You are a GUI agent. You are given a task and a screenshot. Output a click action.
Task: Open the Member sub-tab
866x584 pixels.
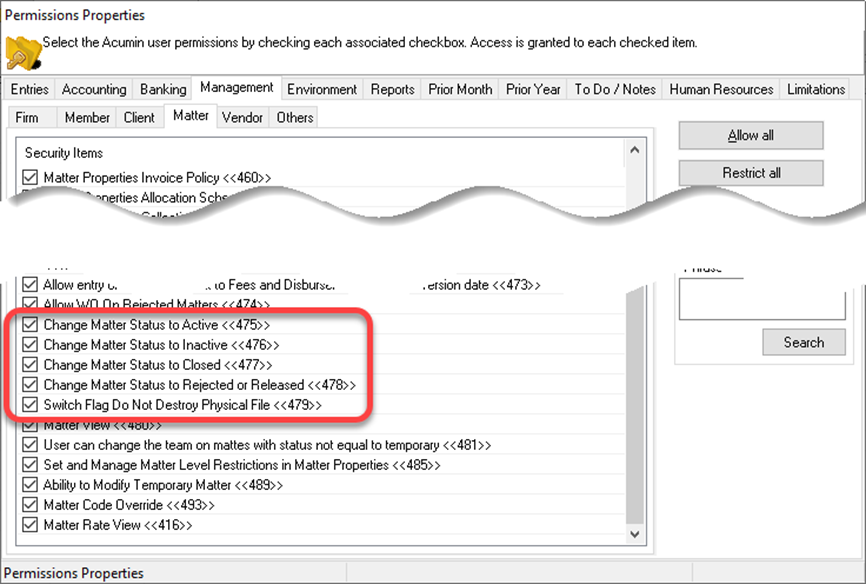point(87,117)
